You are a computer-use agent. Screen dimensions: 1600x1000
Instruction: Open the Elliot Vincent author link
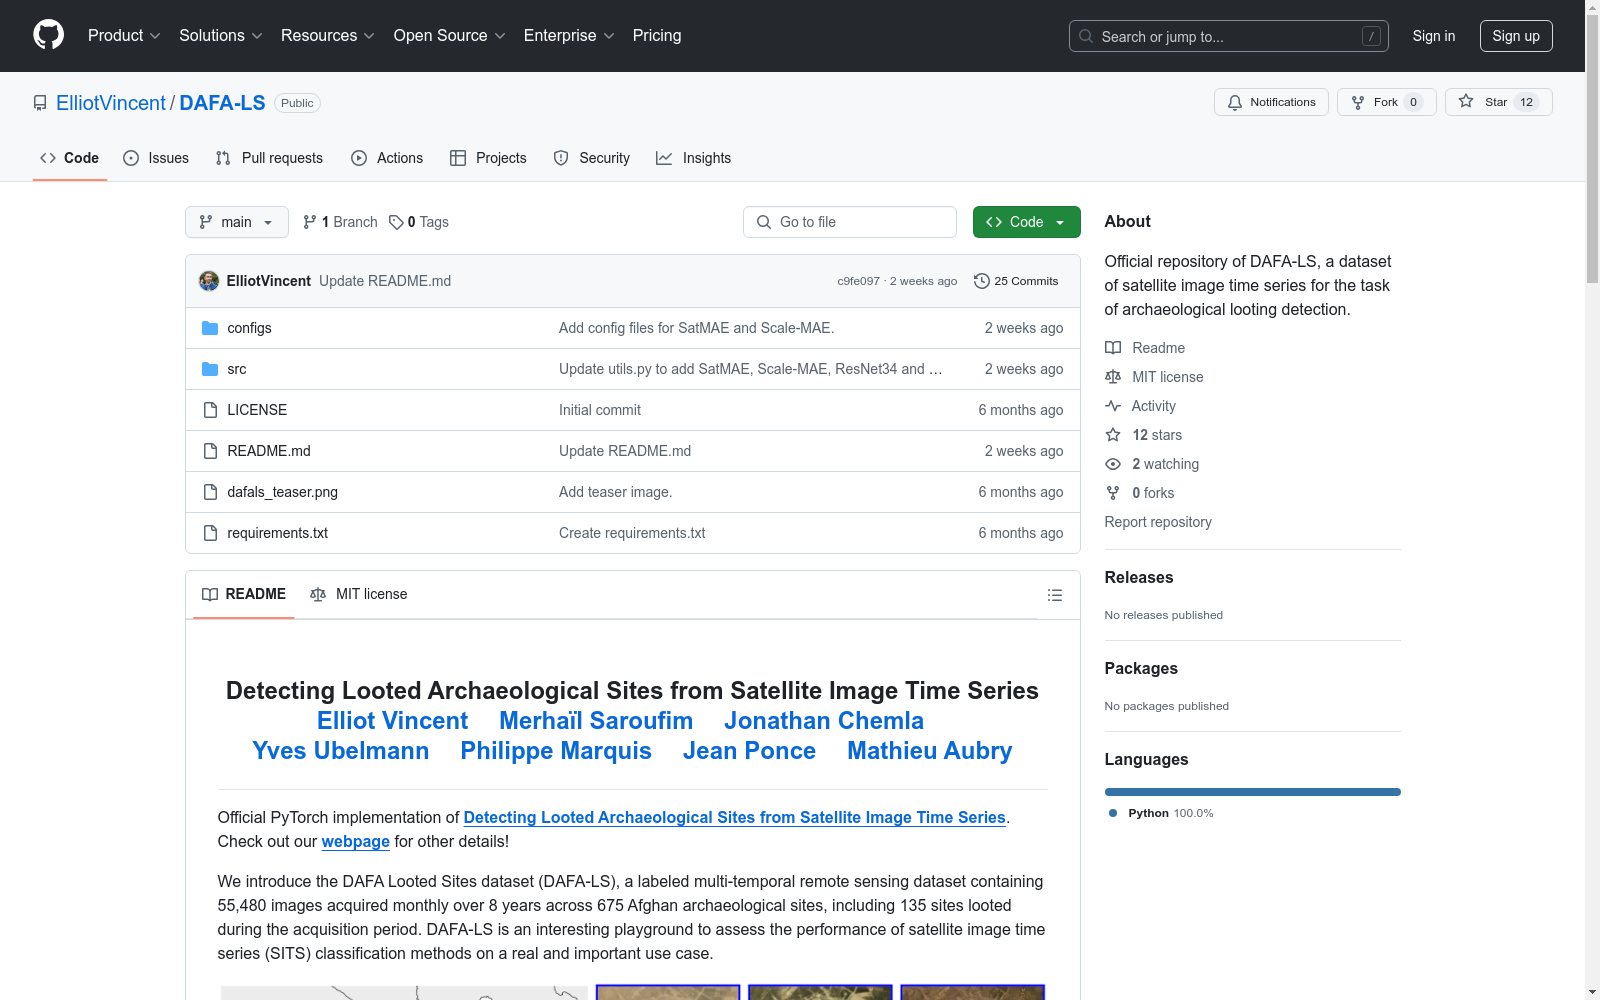click(x=392, y=721)
